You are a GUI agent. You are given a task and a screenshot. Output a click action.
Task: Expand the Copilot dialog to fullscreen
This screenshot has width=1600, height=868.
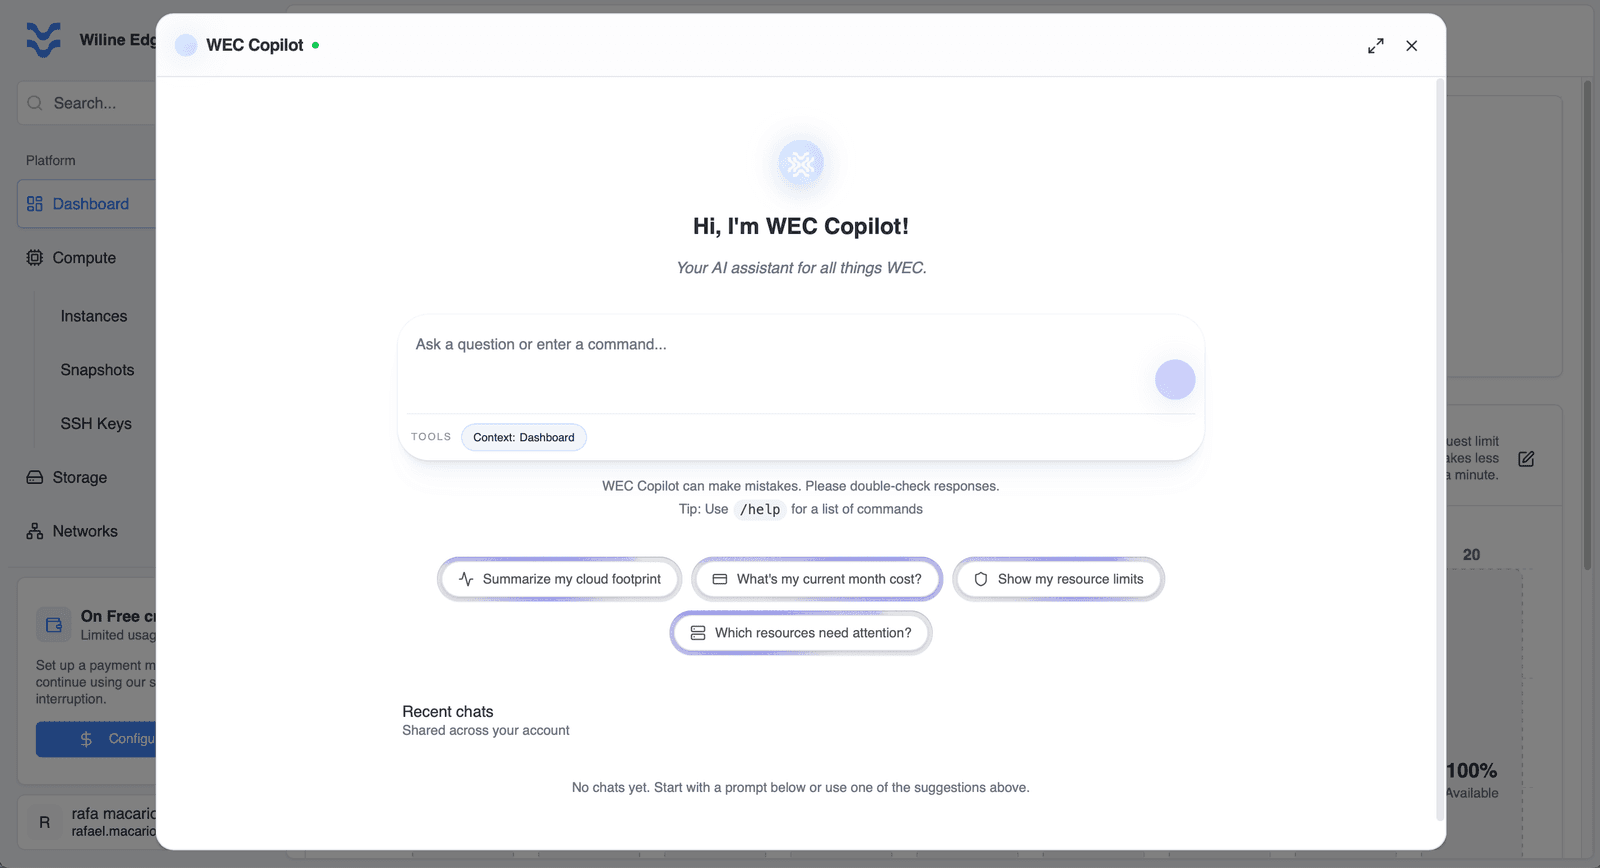1376,46
